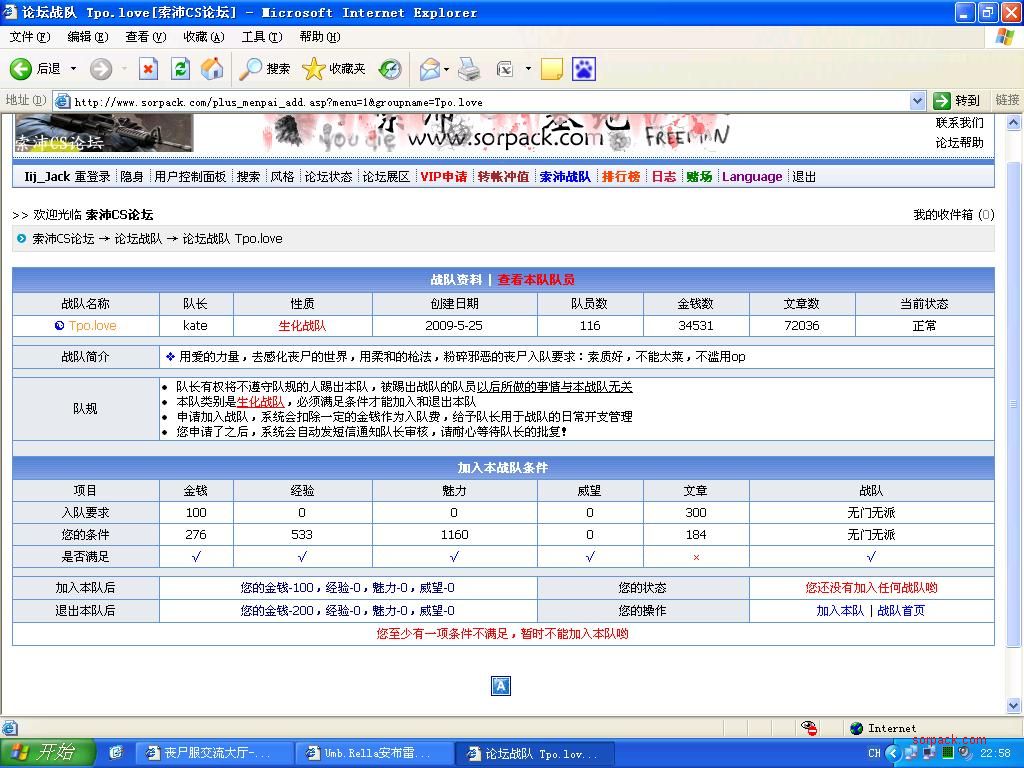Open the Back button history dropdown arrow
Screen dimensions: 1024x768
pos(73,69)
